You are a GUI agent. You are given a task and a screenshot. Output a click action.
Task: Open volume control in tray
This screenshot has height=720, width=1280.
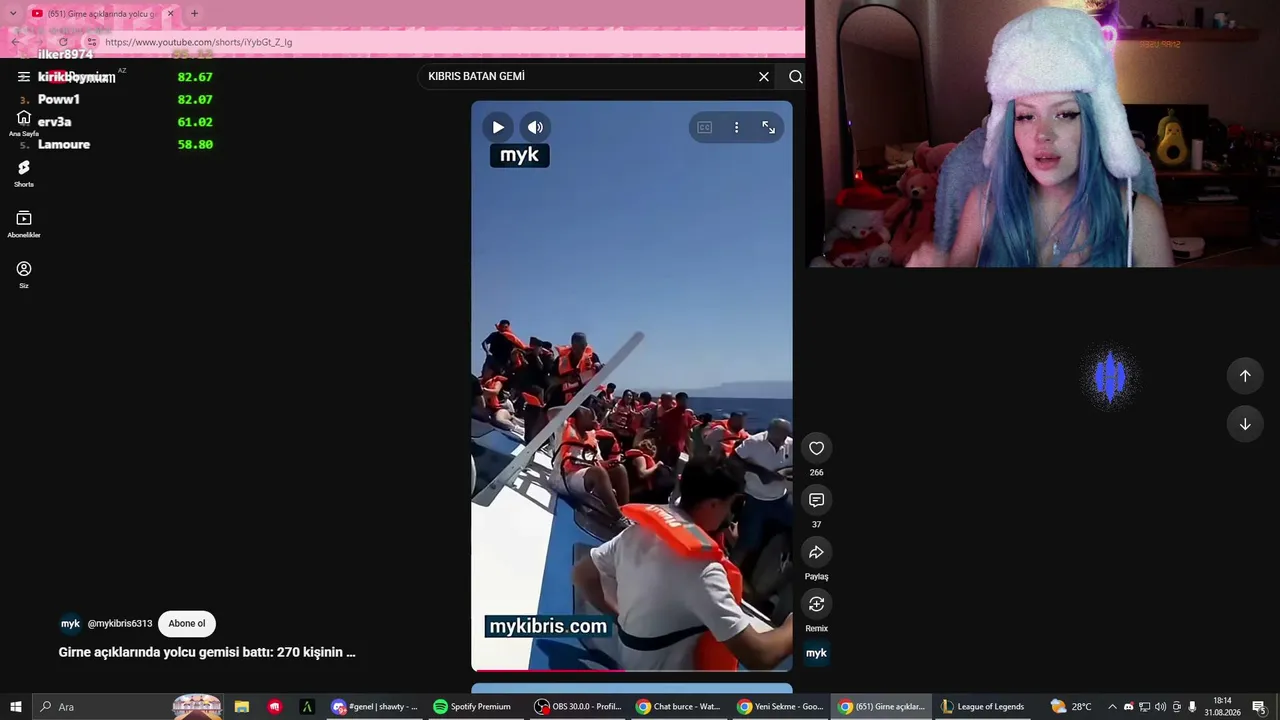[x=1160, y=707]
